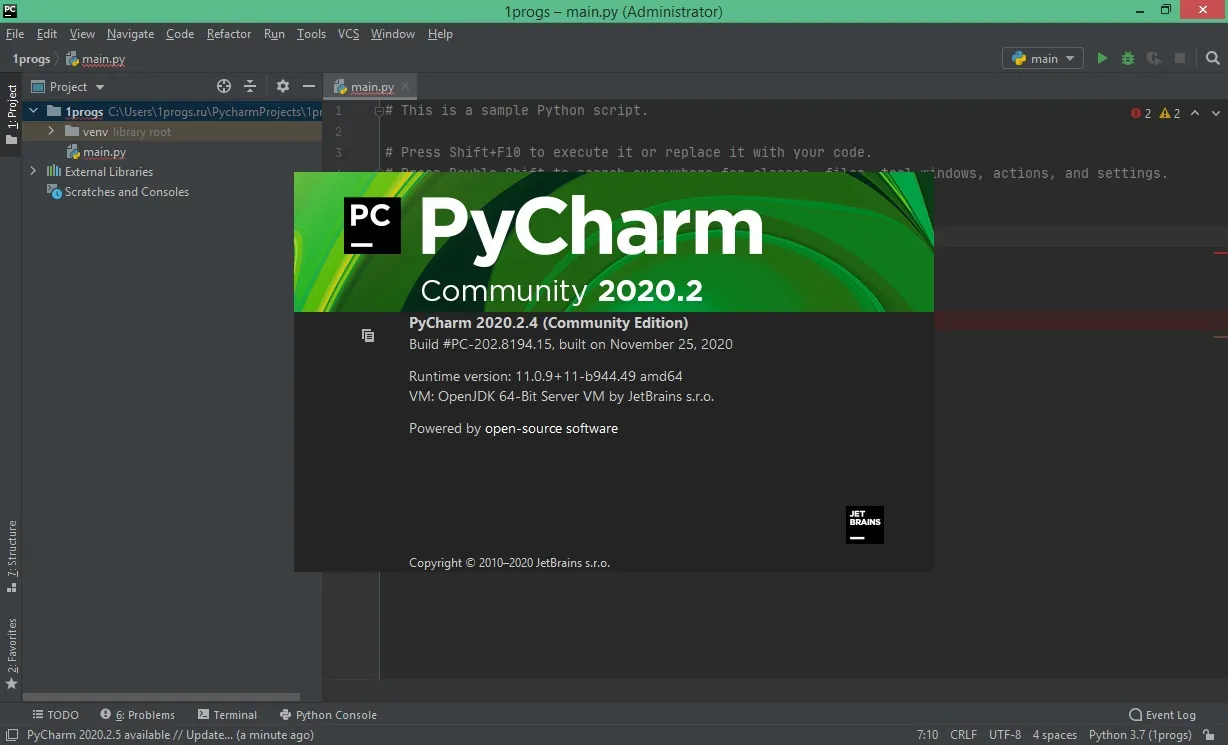Open the VCS menu
This screenshot has height=745, width=1228.
point(348,34)
